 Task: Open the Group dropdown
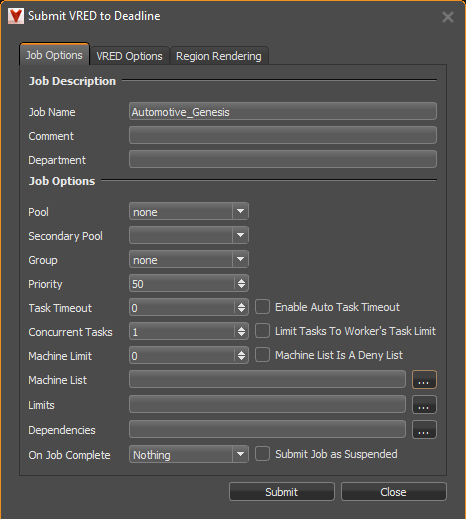pyautogui.click(x=189, y=259)
